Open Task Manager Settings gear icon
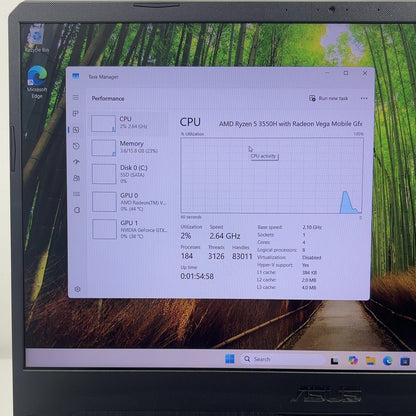416x416 pixels. point(77,289)
